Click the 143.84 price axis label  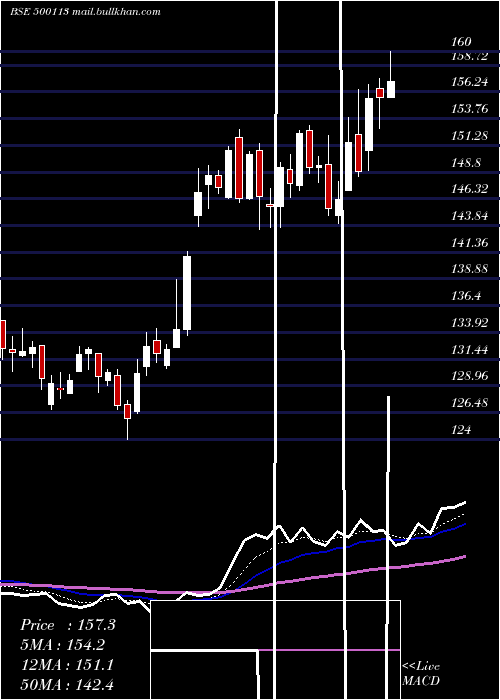pyautogui.click(x=469, y=216)
